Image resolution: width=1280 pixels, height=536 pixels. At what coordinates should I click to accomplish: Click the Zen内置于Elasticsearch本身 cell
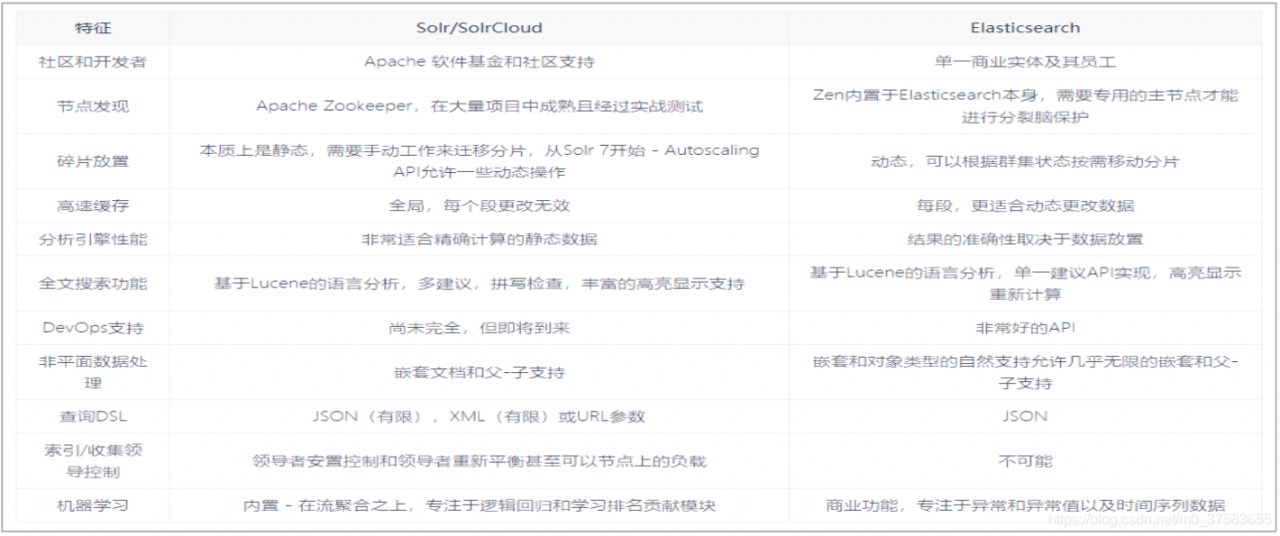(1025, 106)
